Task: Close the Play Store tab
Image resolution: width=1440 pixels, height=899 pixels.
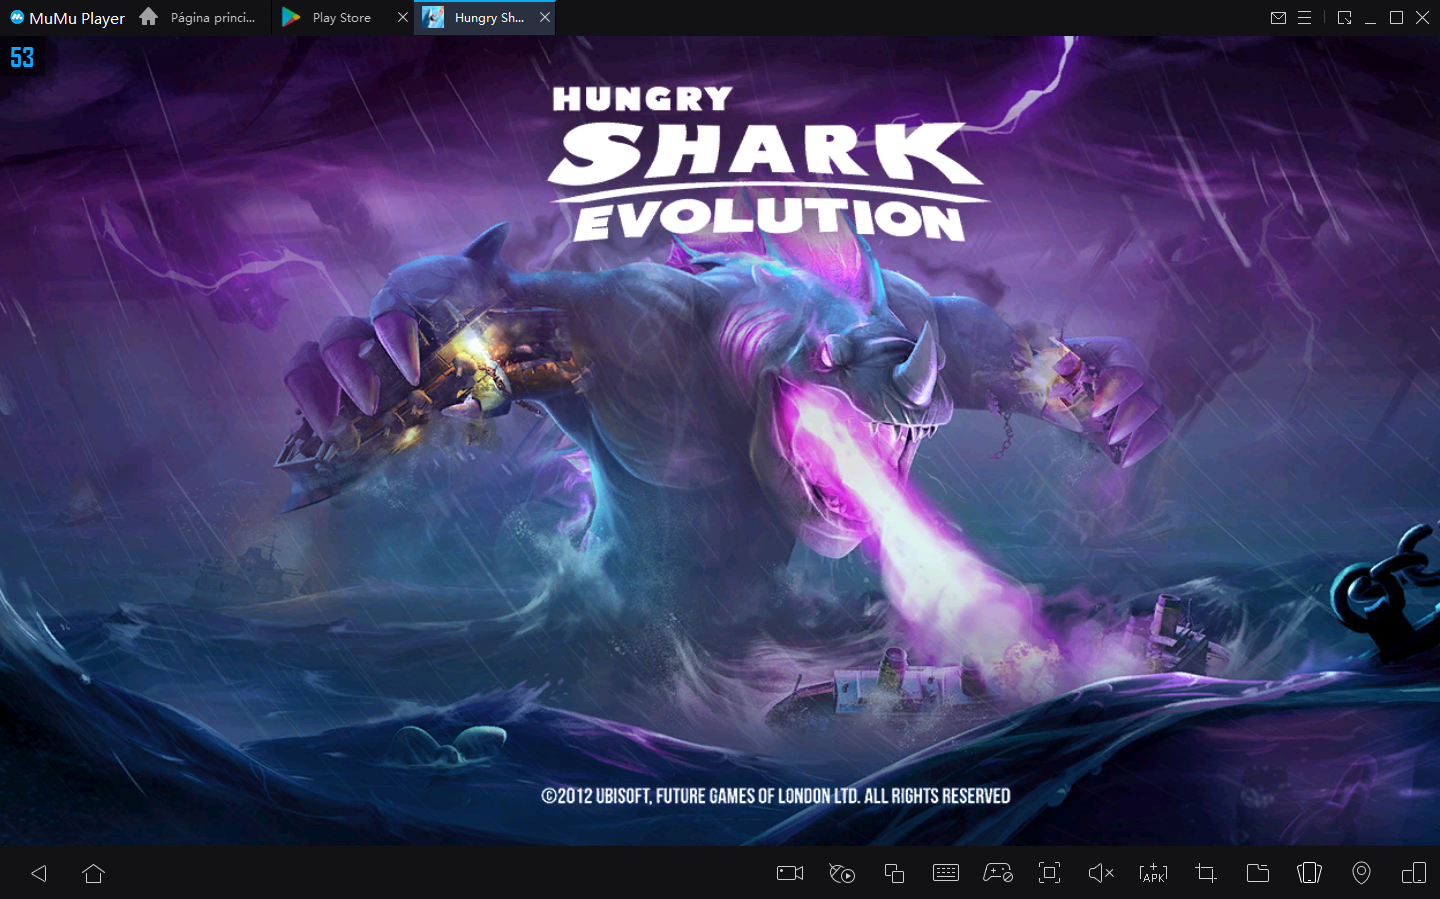Action: (x=403, y=17)
